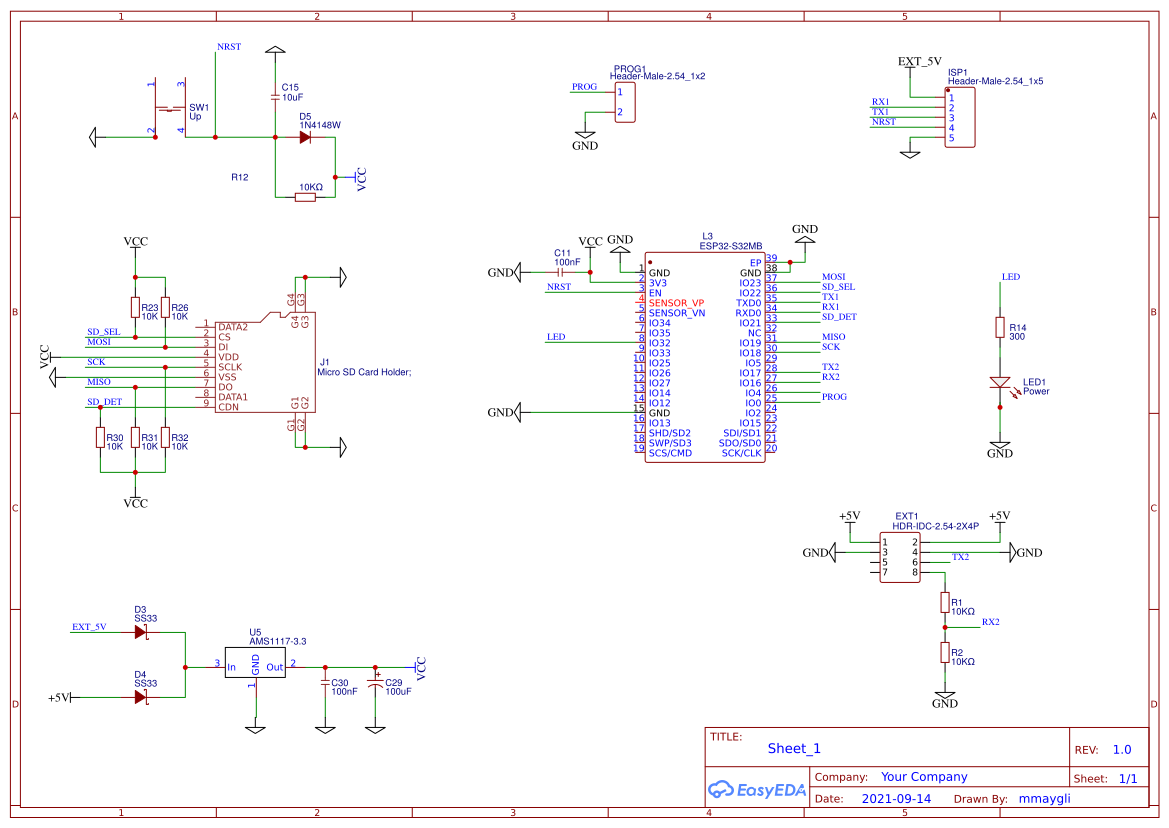Select the D4 SS33 Schottky diode
The image size is (1169, 828).
[141, 697]
